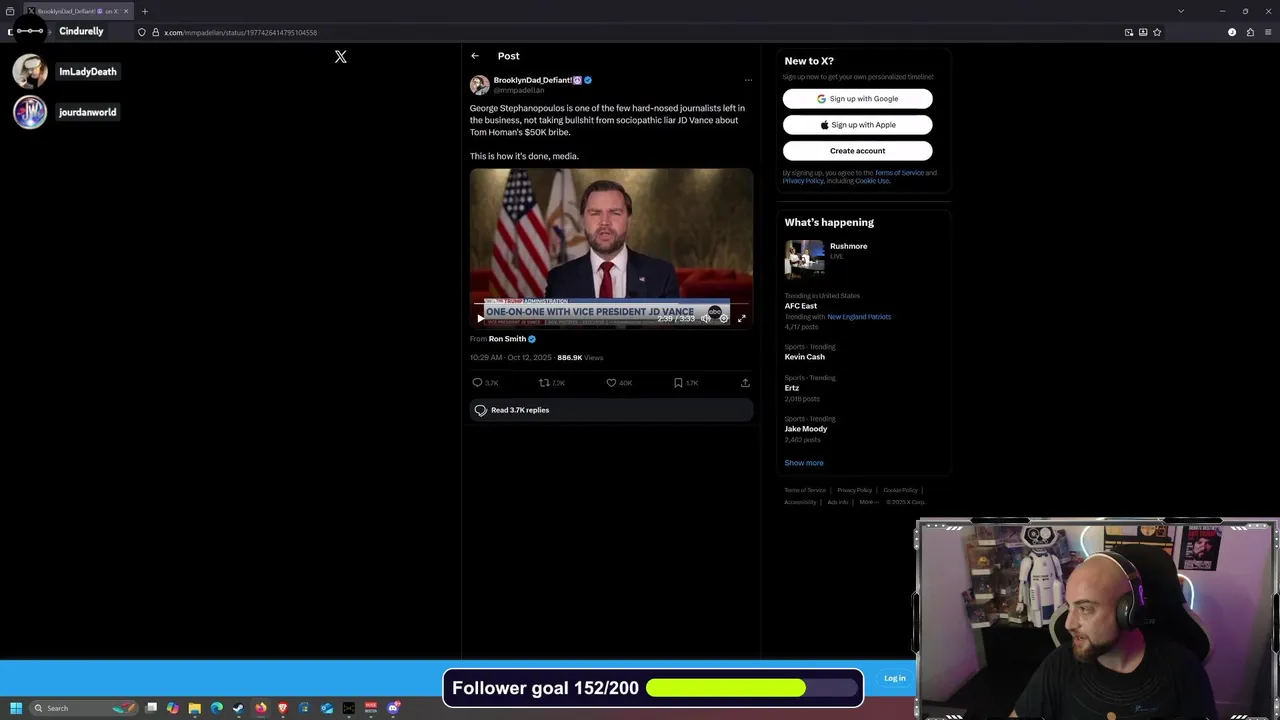Open the Firefox hamburger application menu
The image size is (1280, 720).
click(x=1268, y=32)
